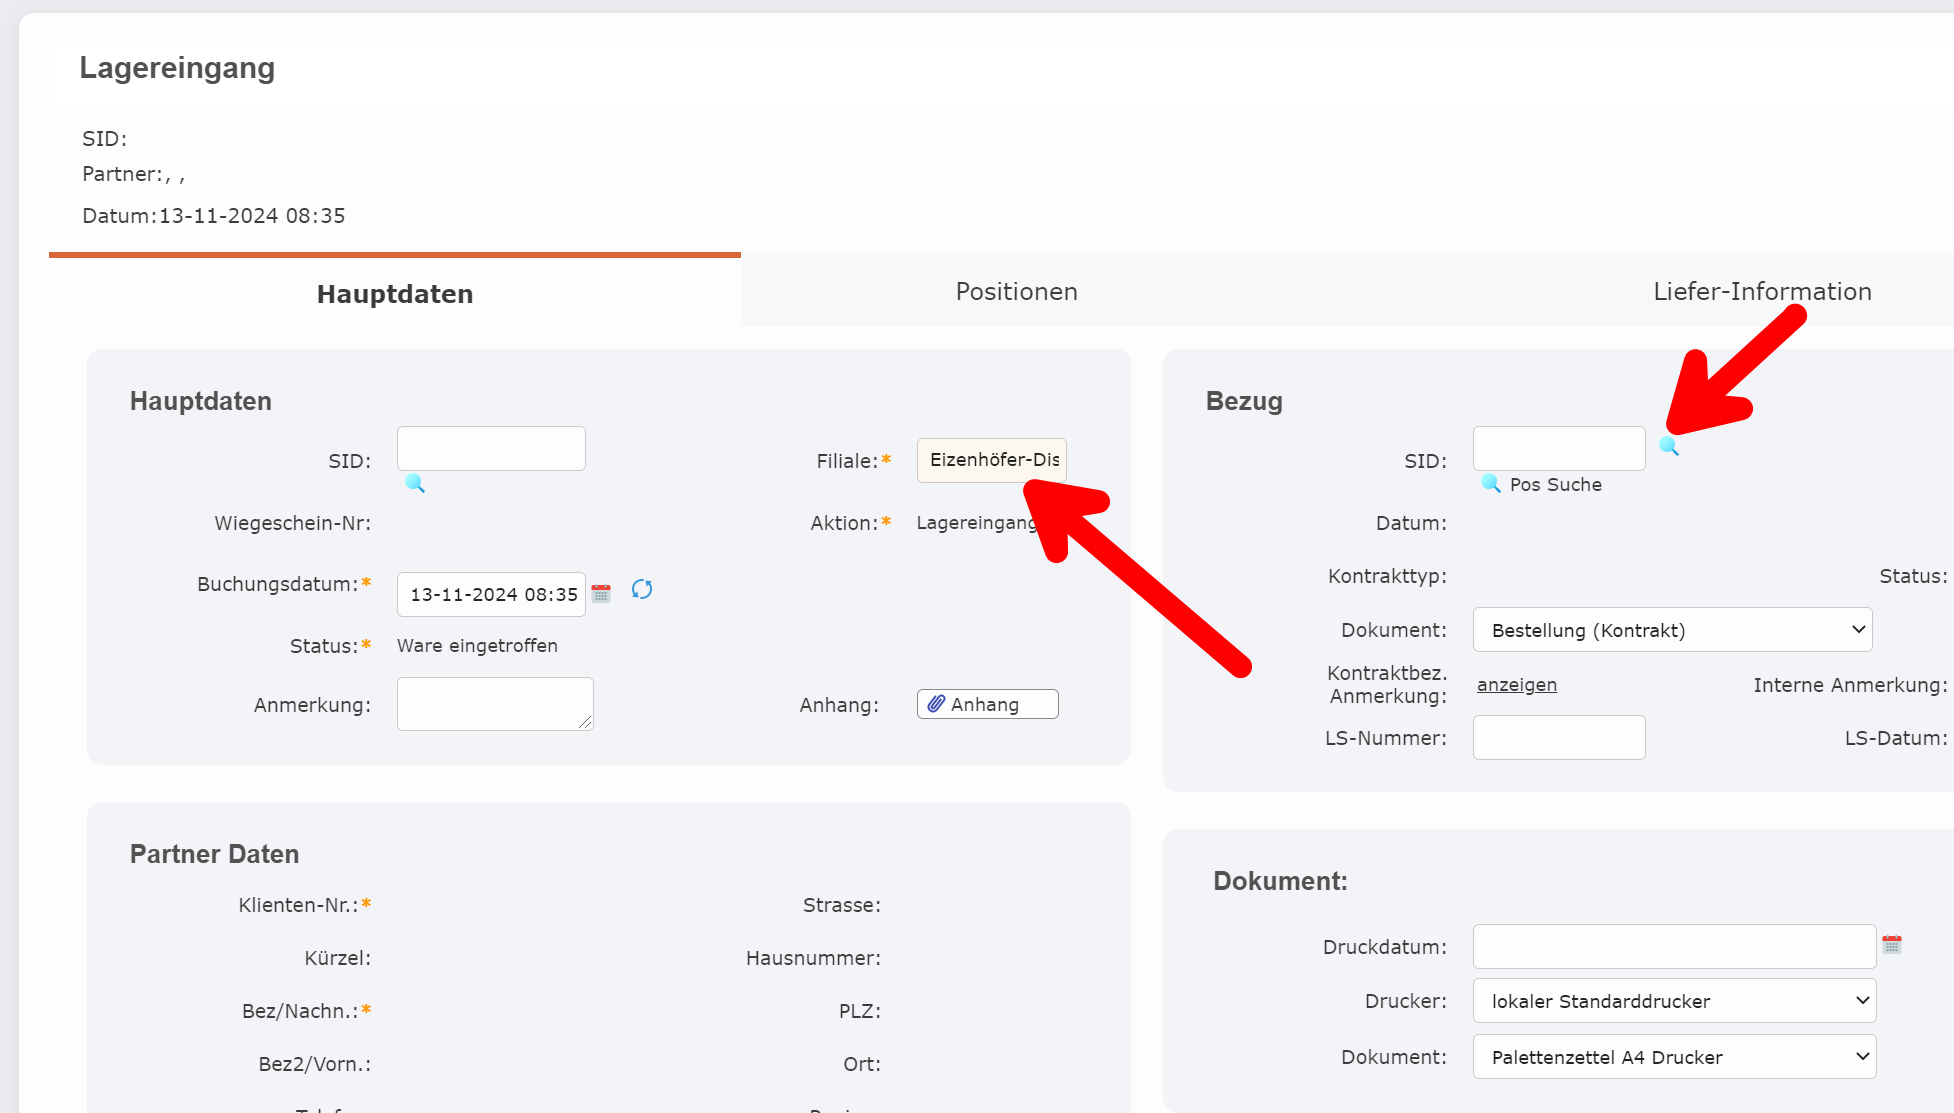Change the Drucker selection from lokaler Standarddrucker
The image size is (1954, 1113).
1673,1000
